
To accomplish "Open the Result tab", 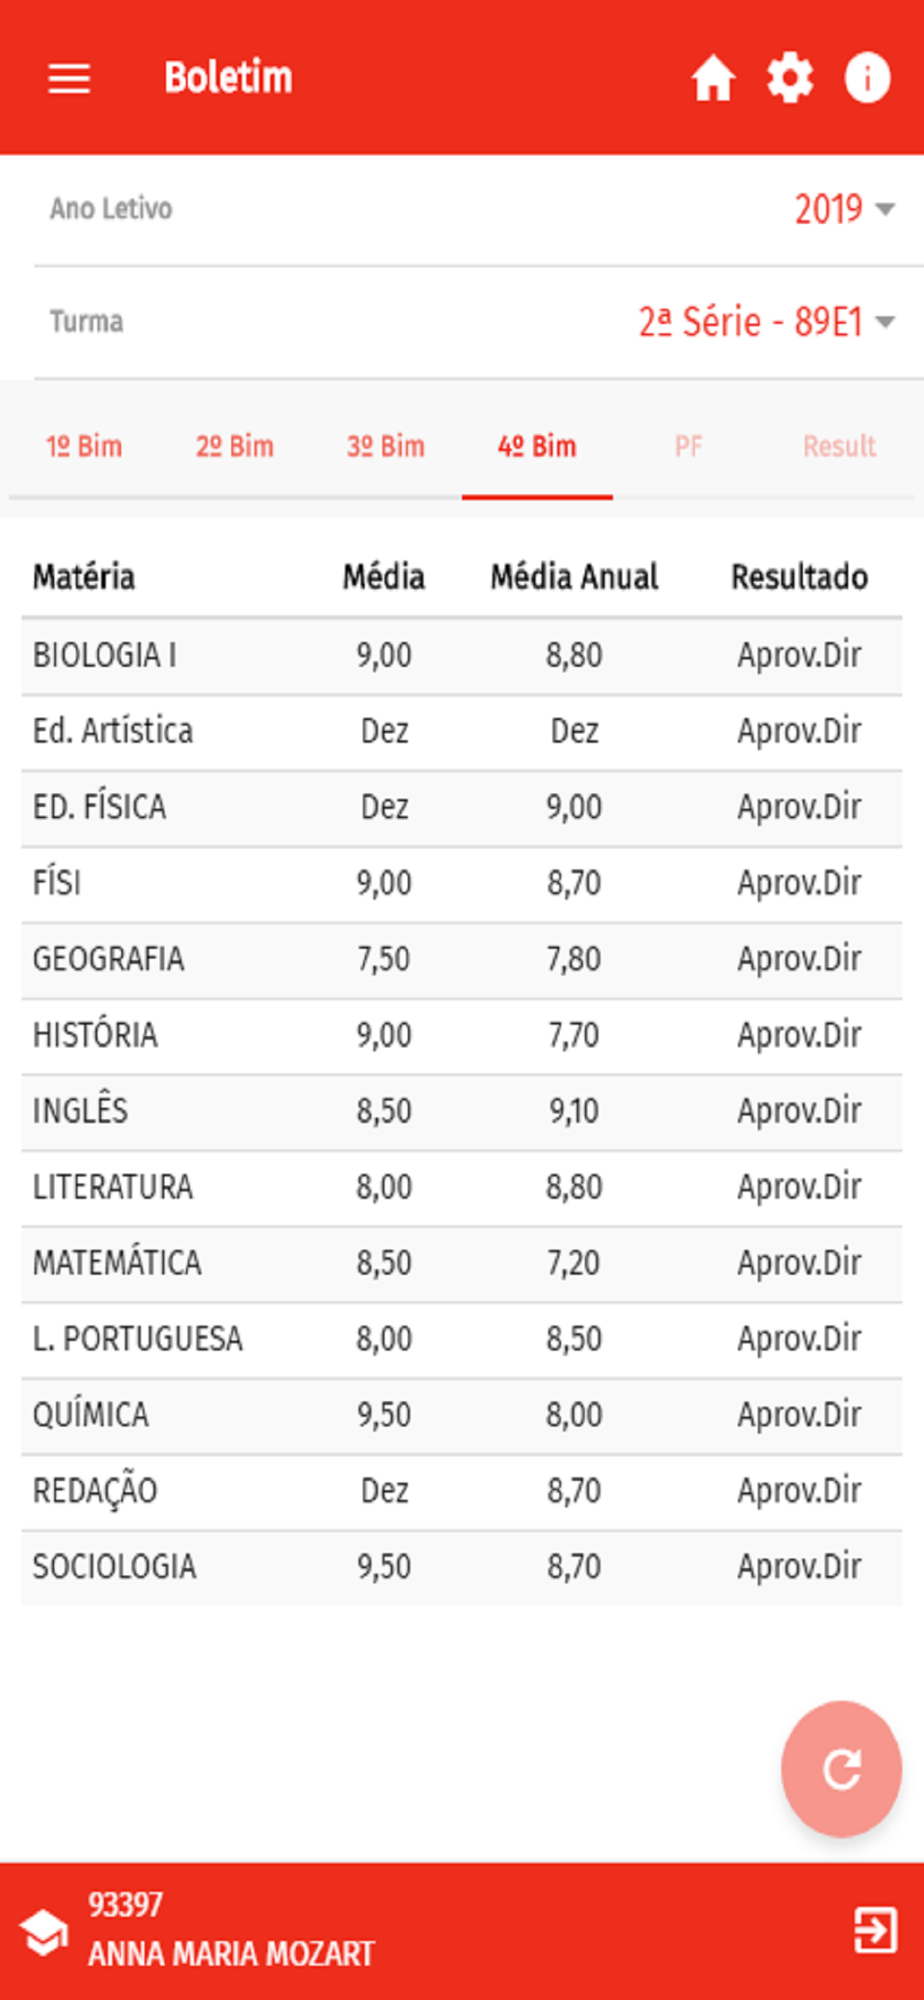I will 839,446.
